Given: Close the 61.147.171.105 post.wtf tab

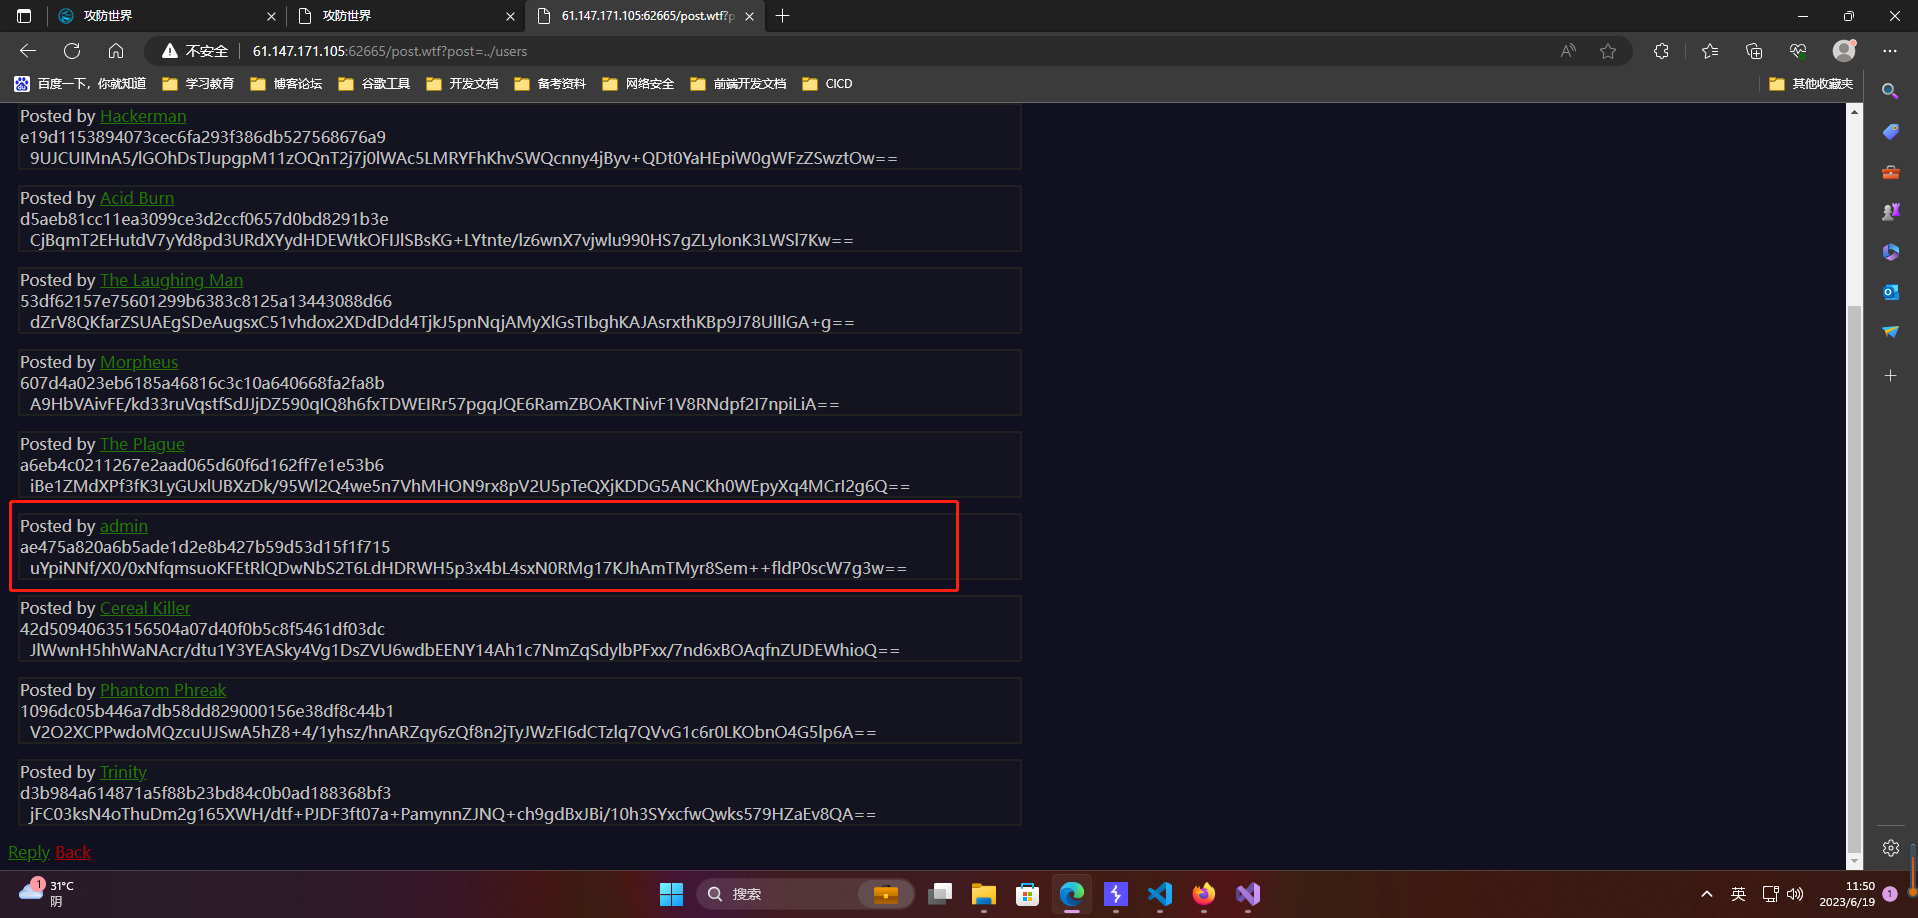Looking at the screenshot, I should (749, 16).
